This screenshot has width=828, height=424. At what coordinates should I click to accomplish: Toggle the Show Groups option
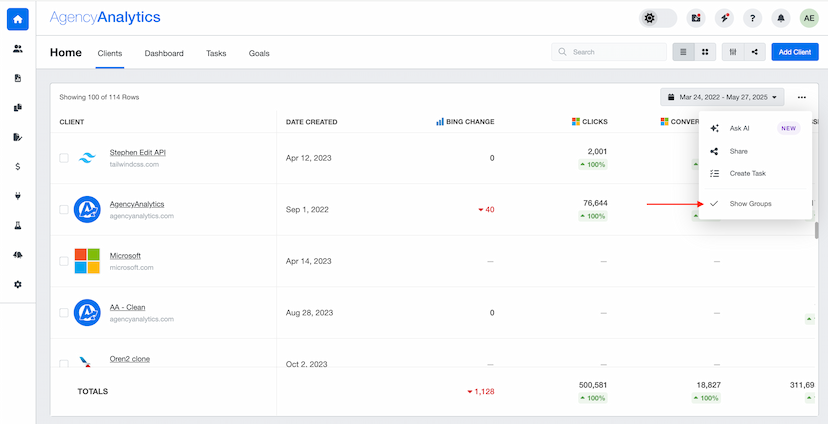(755, 203)
